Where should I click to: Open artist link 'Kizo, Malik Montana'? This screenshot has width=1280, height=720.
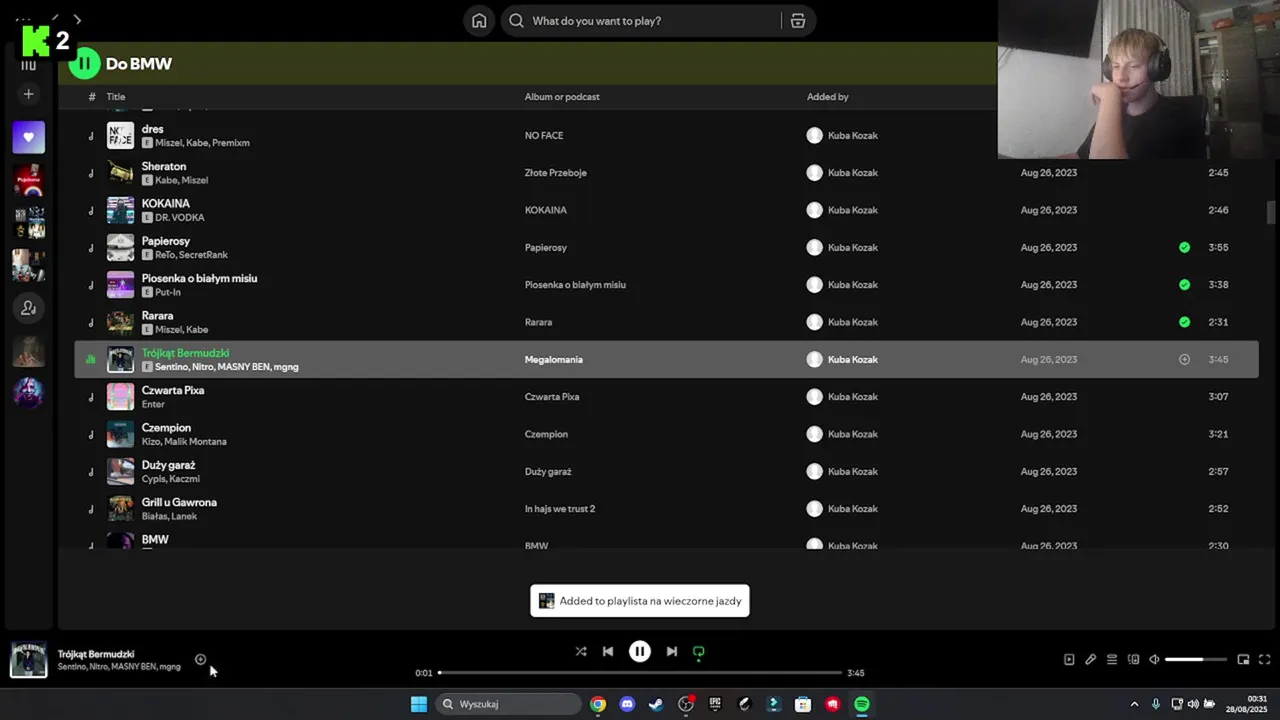click(x=184, y=441)
